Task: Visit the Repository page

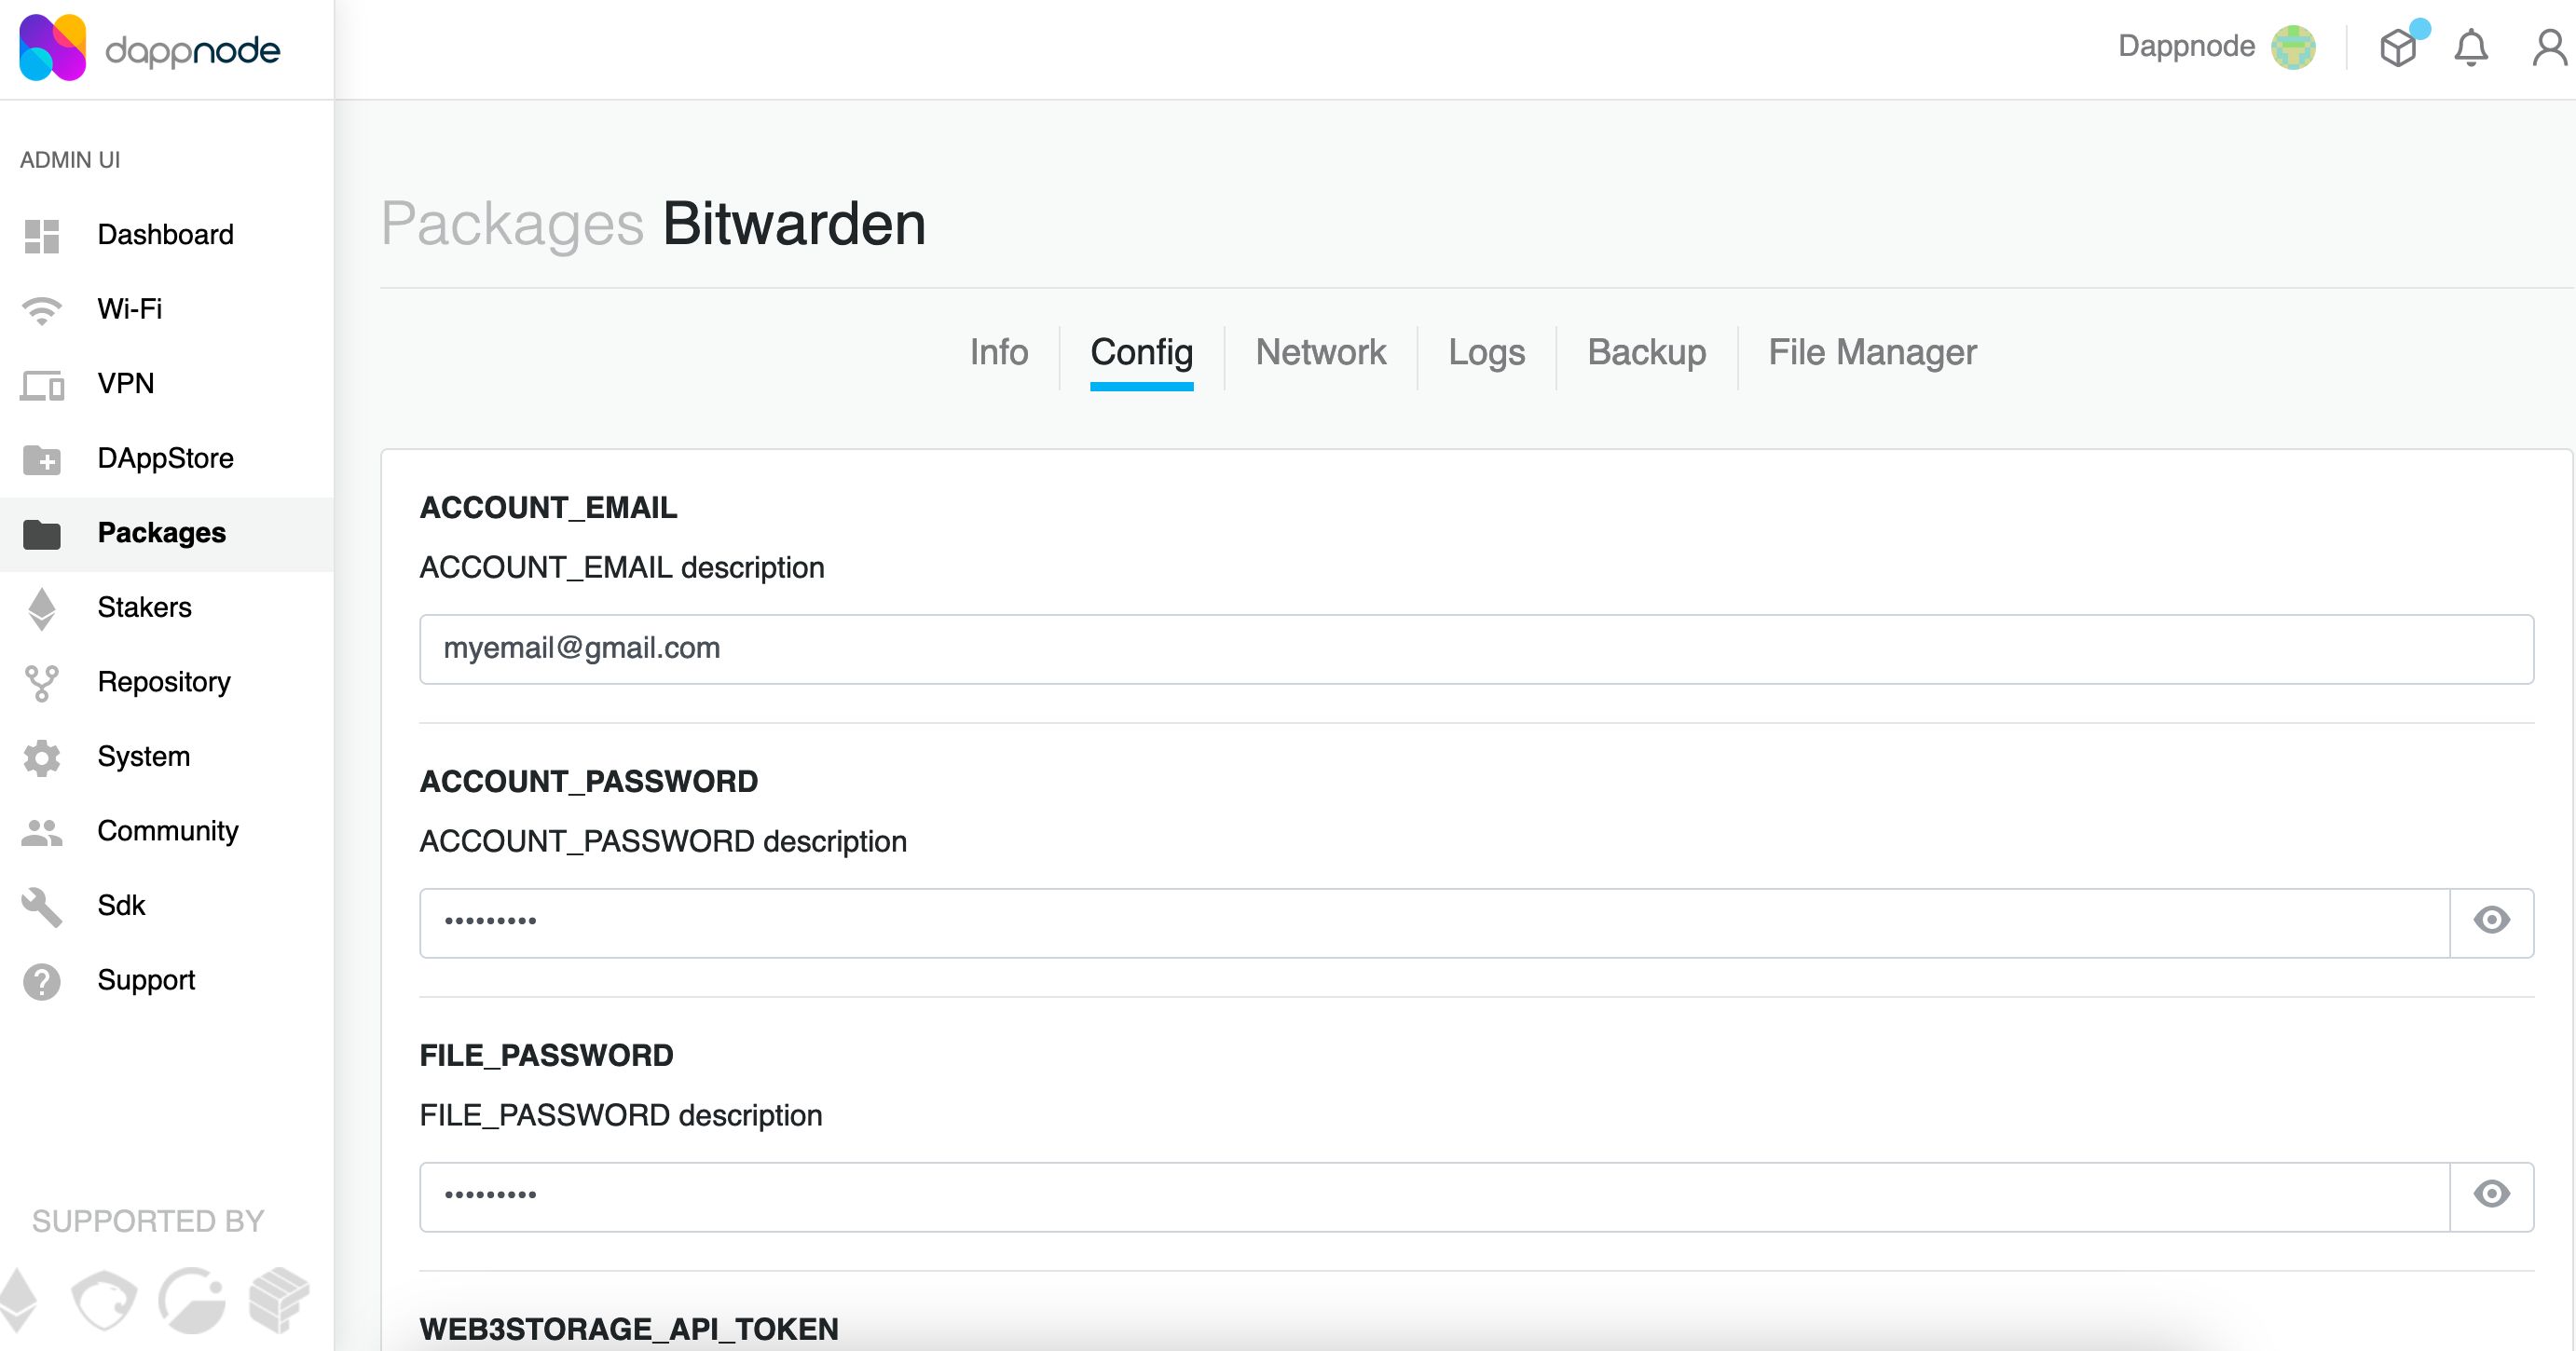Action: pyautogui.click(x=166, y=682)
